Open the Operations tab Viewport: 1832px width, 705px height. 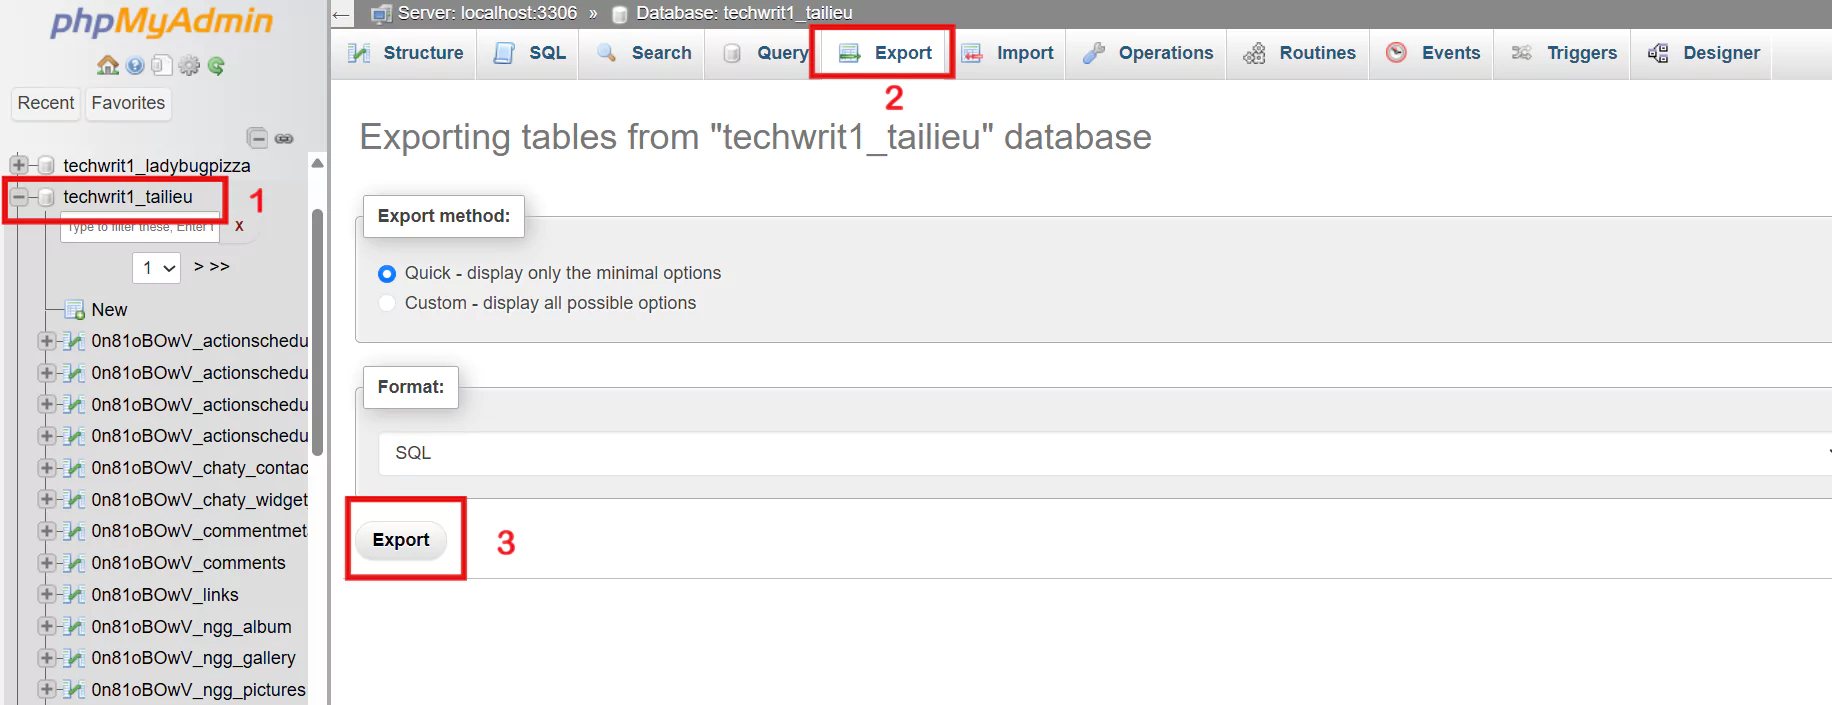pyautogui.click(x=1148, y=53)
